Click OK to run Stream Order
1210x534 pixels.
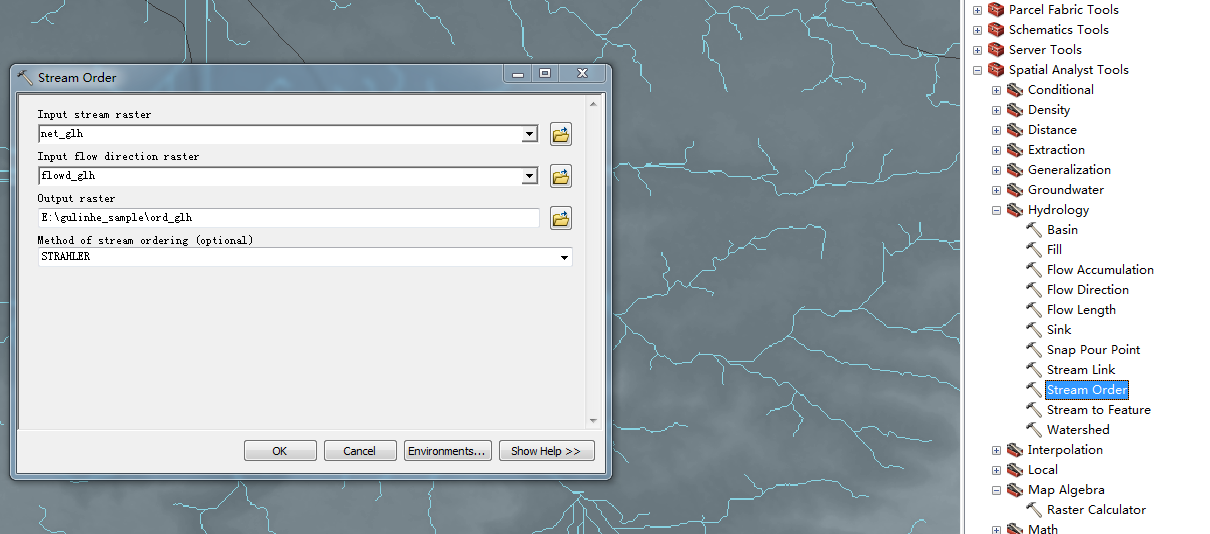point(280,451)
